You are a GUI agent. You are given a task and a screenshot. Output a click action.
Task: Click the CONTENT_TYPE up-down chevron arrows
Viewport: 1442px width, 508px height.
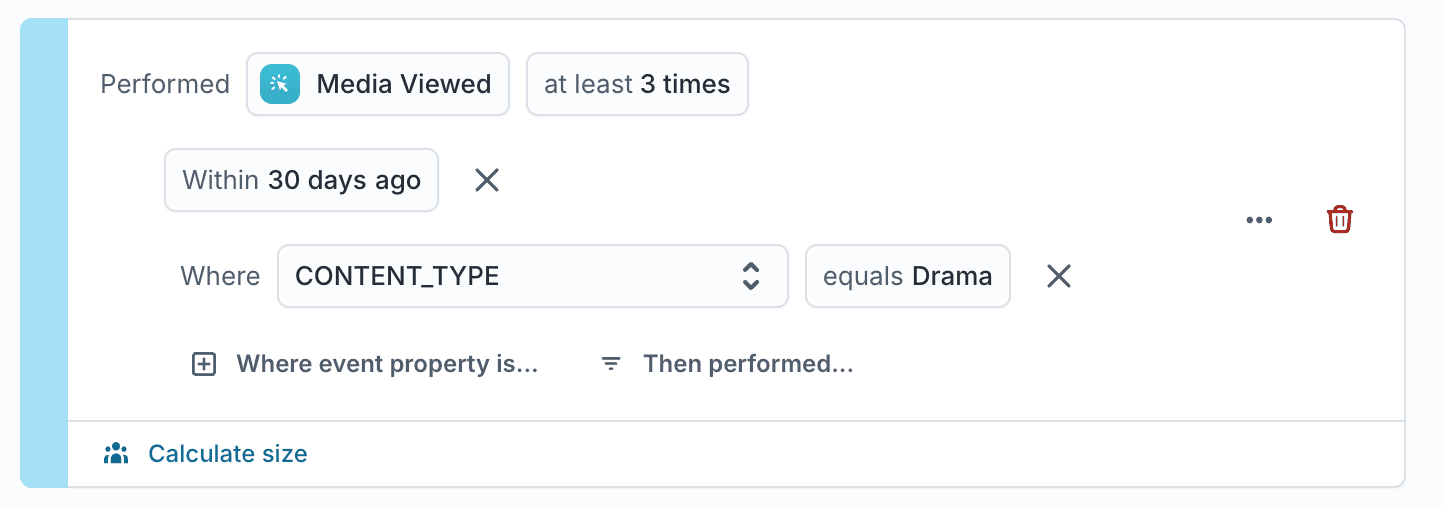(751, 276)
